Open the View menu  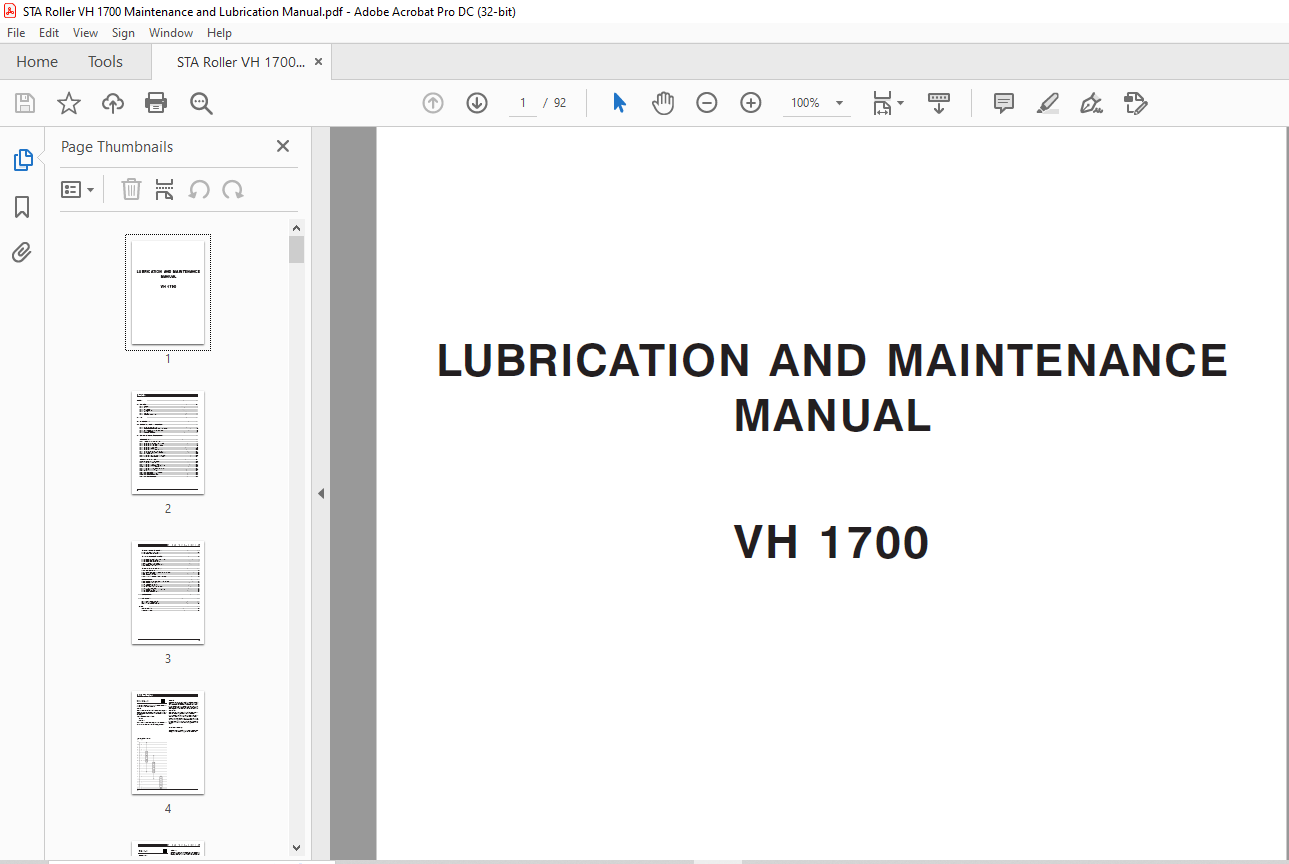pos(85,33)
